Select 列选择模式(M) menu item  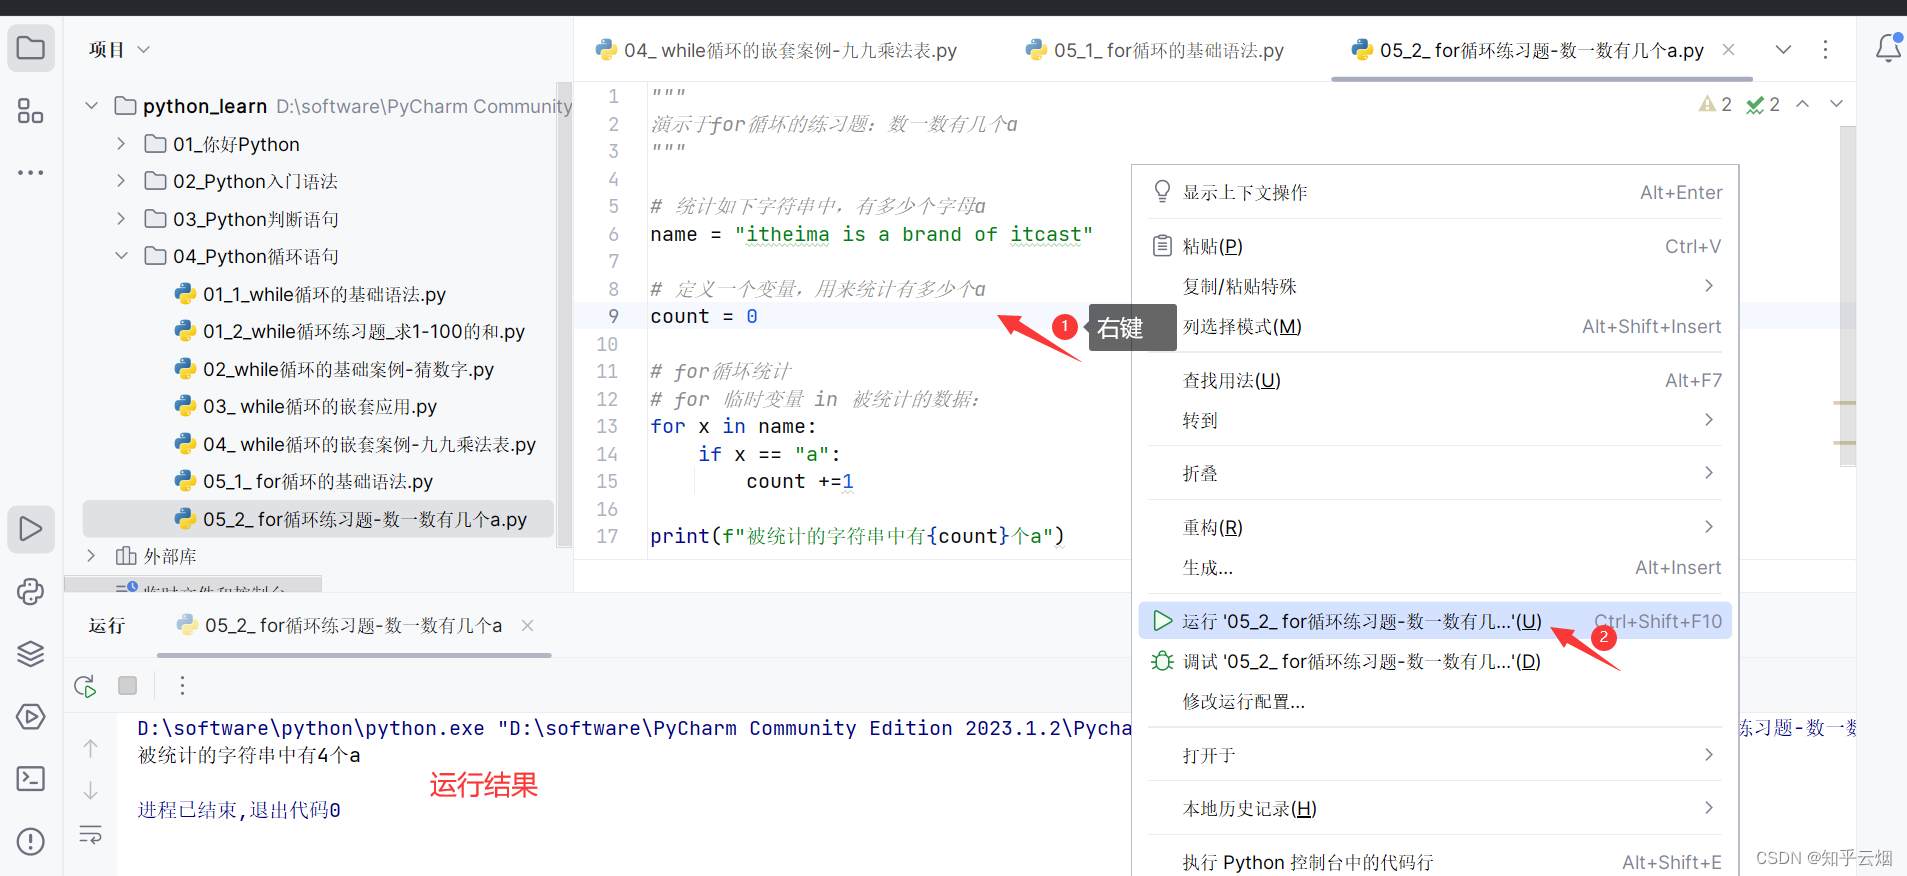[x=1435, y=326]
